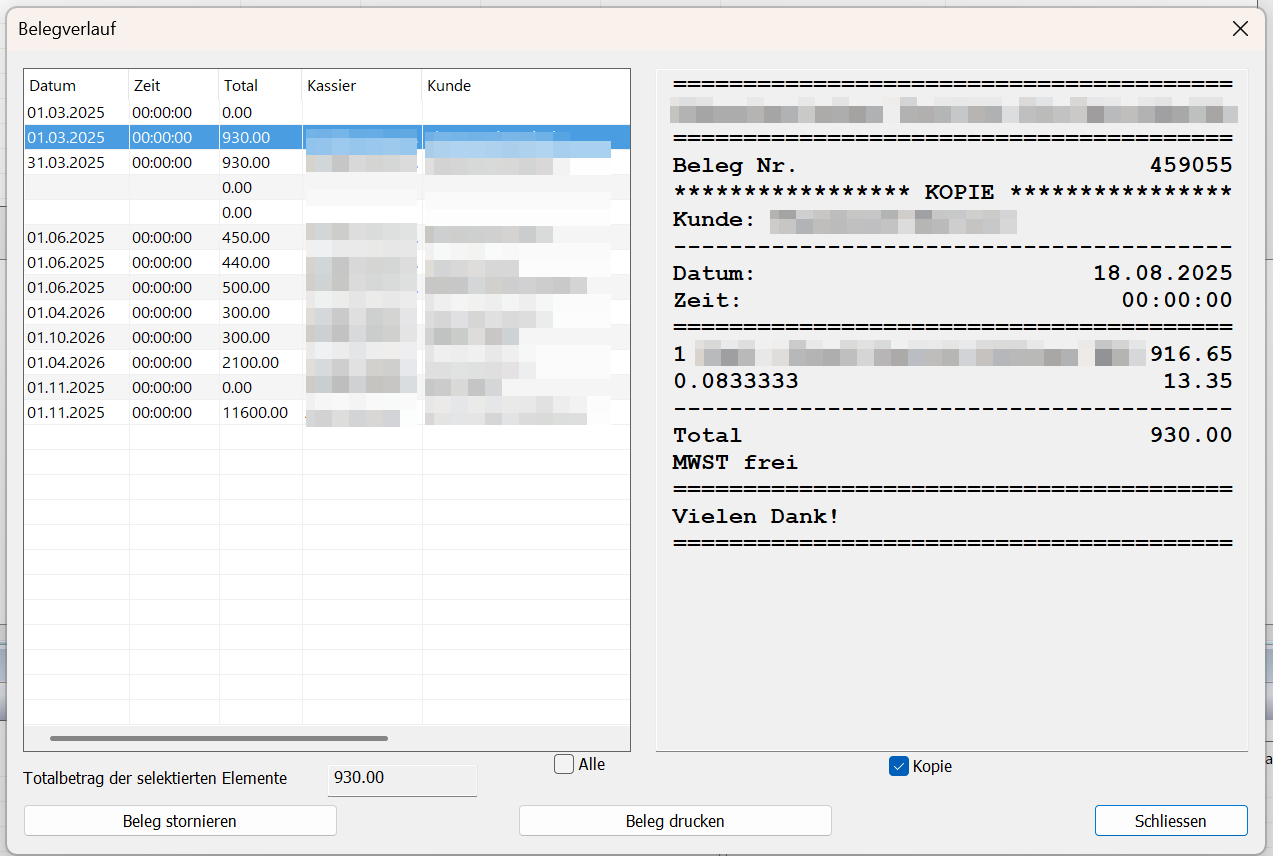This screenshot has width=1273, height=856.
Task: Click the MWST frei line
Action: 735,463
